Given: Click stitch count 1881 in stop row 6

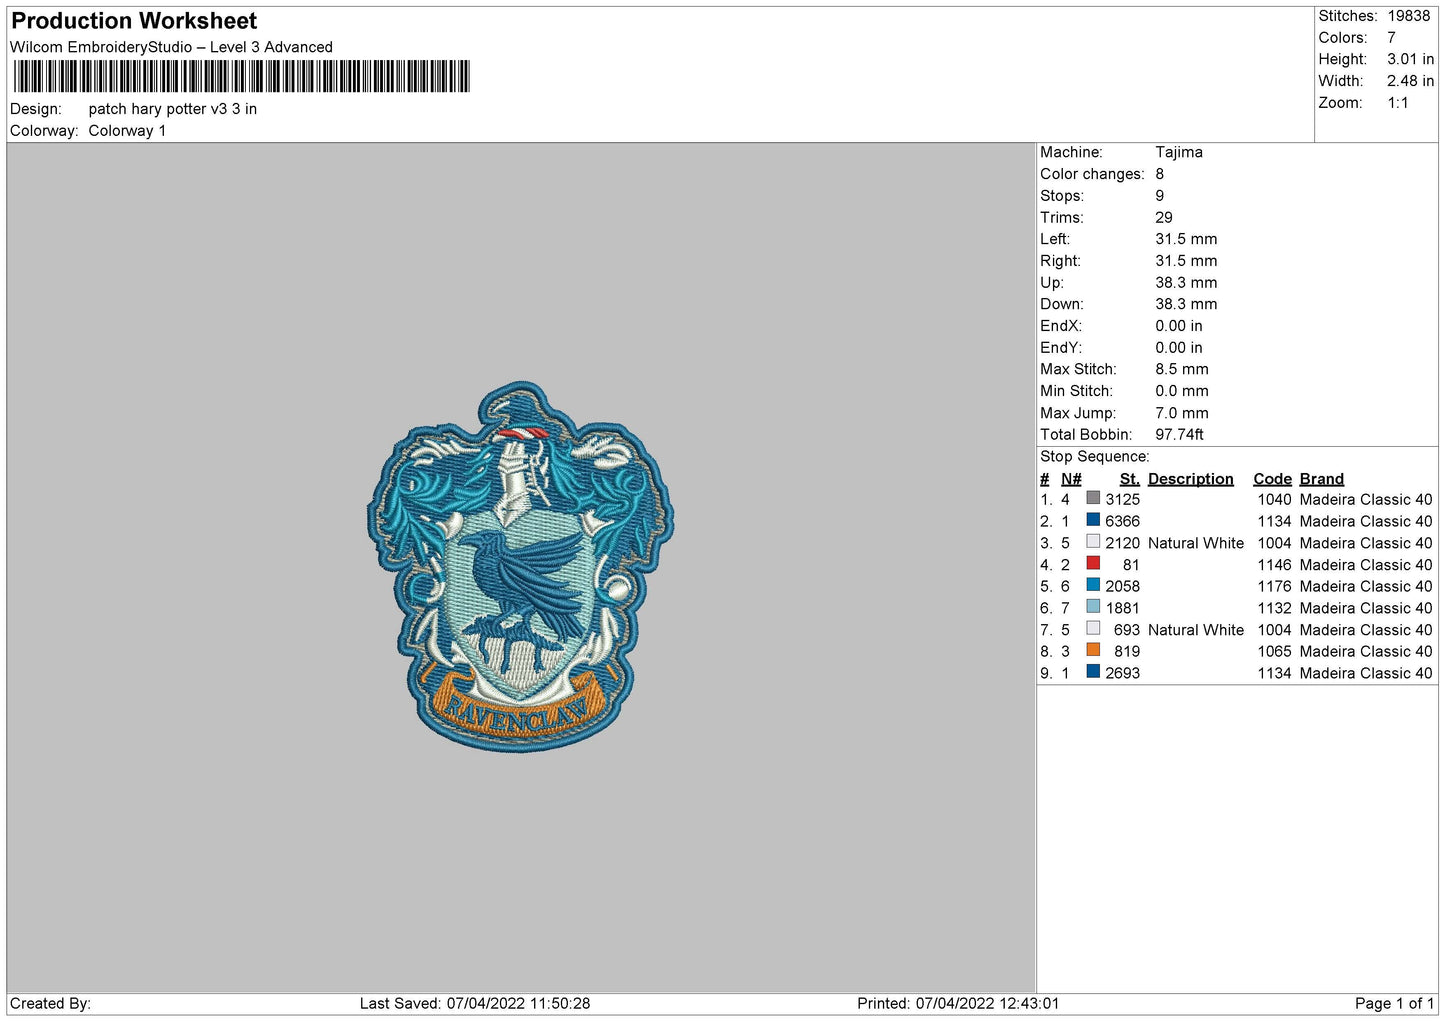Looking at the screenshot, I should 1122,608.
